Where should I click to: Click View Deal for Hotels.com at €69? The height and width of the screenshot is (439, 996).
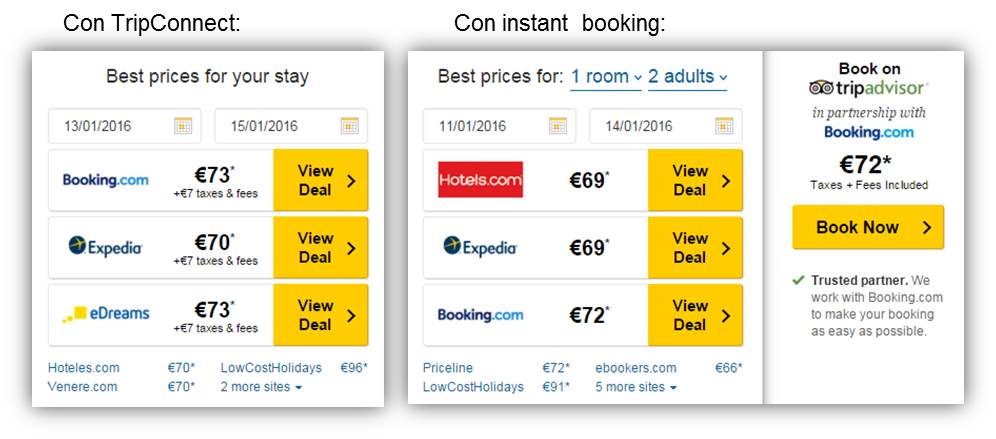(695, 180)
